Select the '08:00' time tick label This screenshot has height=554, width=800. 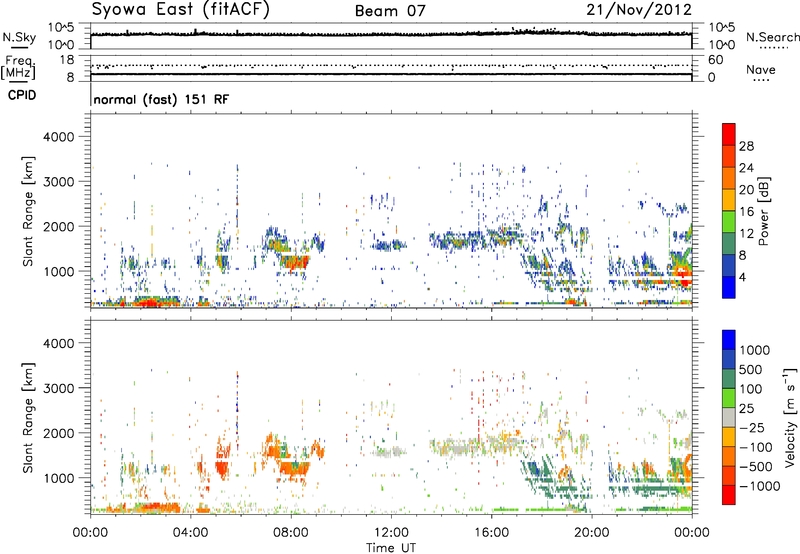click(x=291, y=533)
